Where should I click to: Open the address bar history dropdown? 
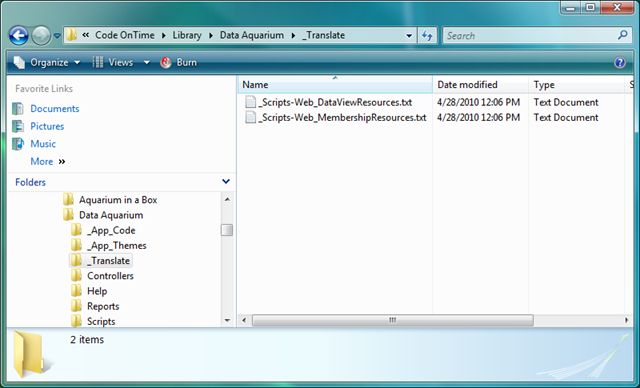coord(409,36)
